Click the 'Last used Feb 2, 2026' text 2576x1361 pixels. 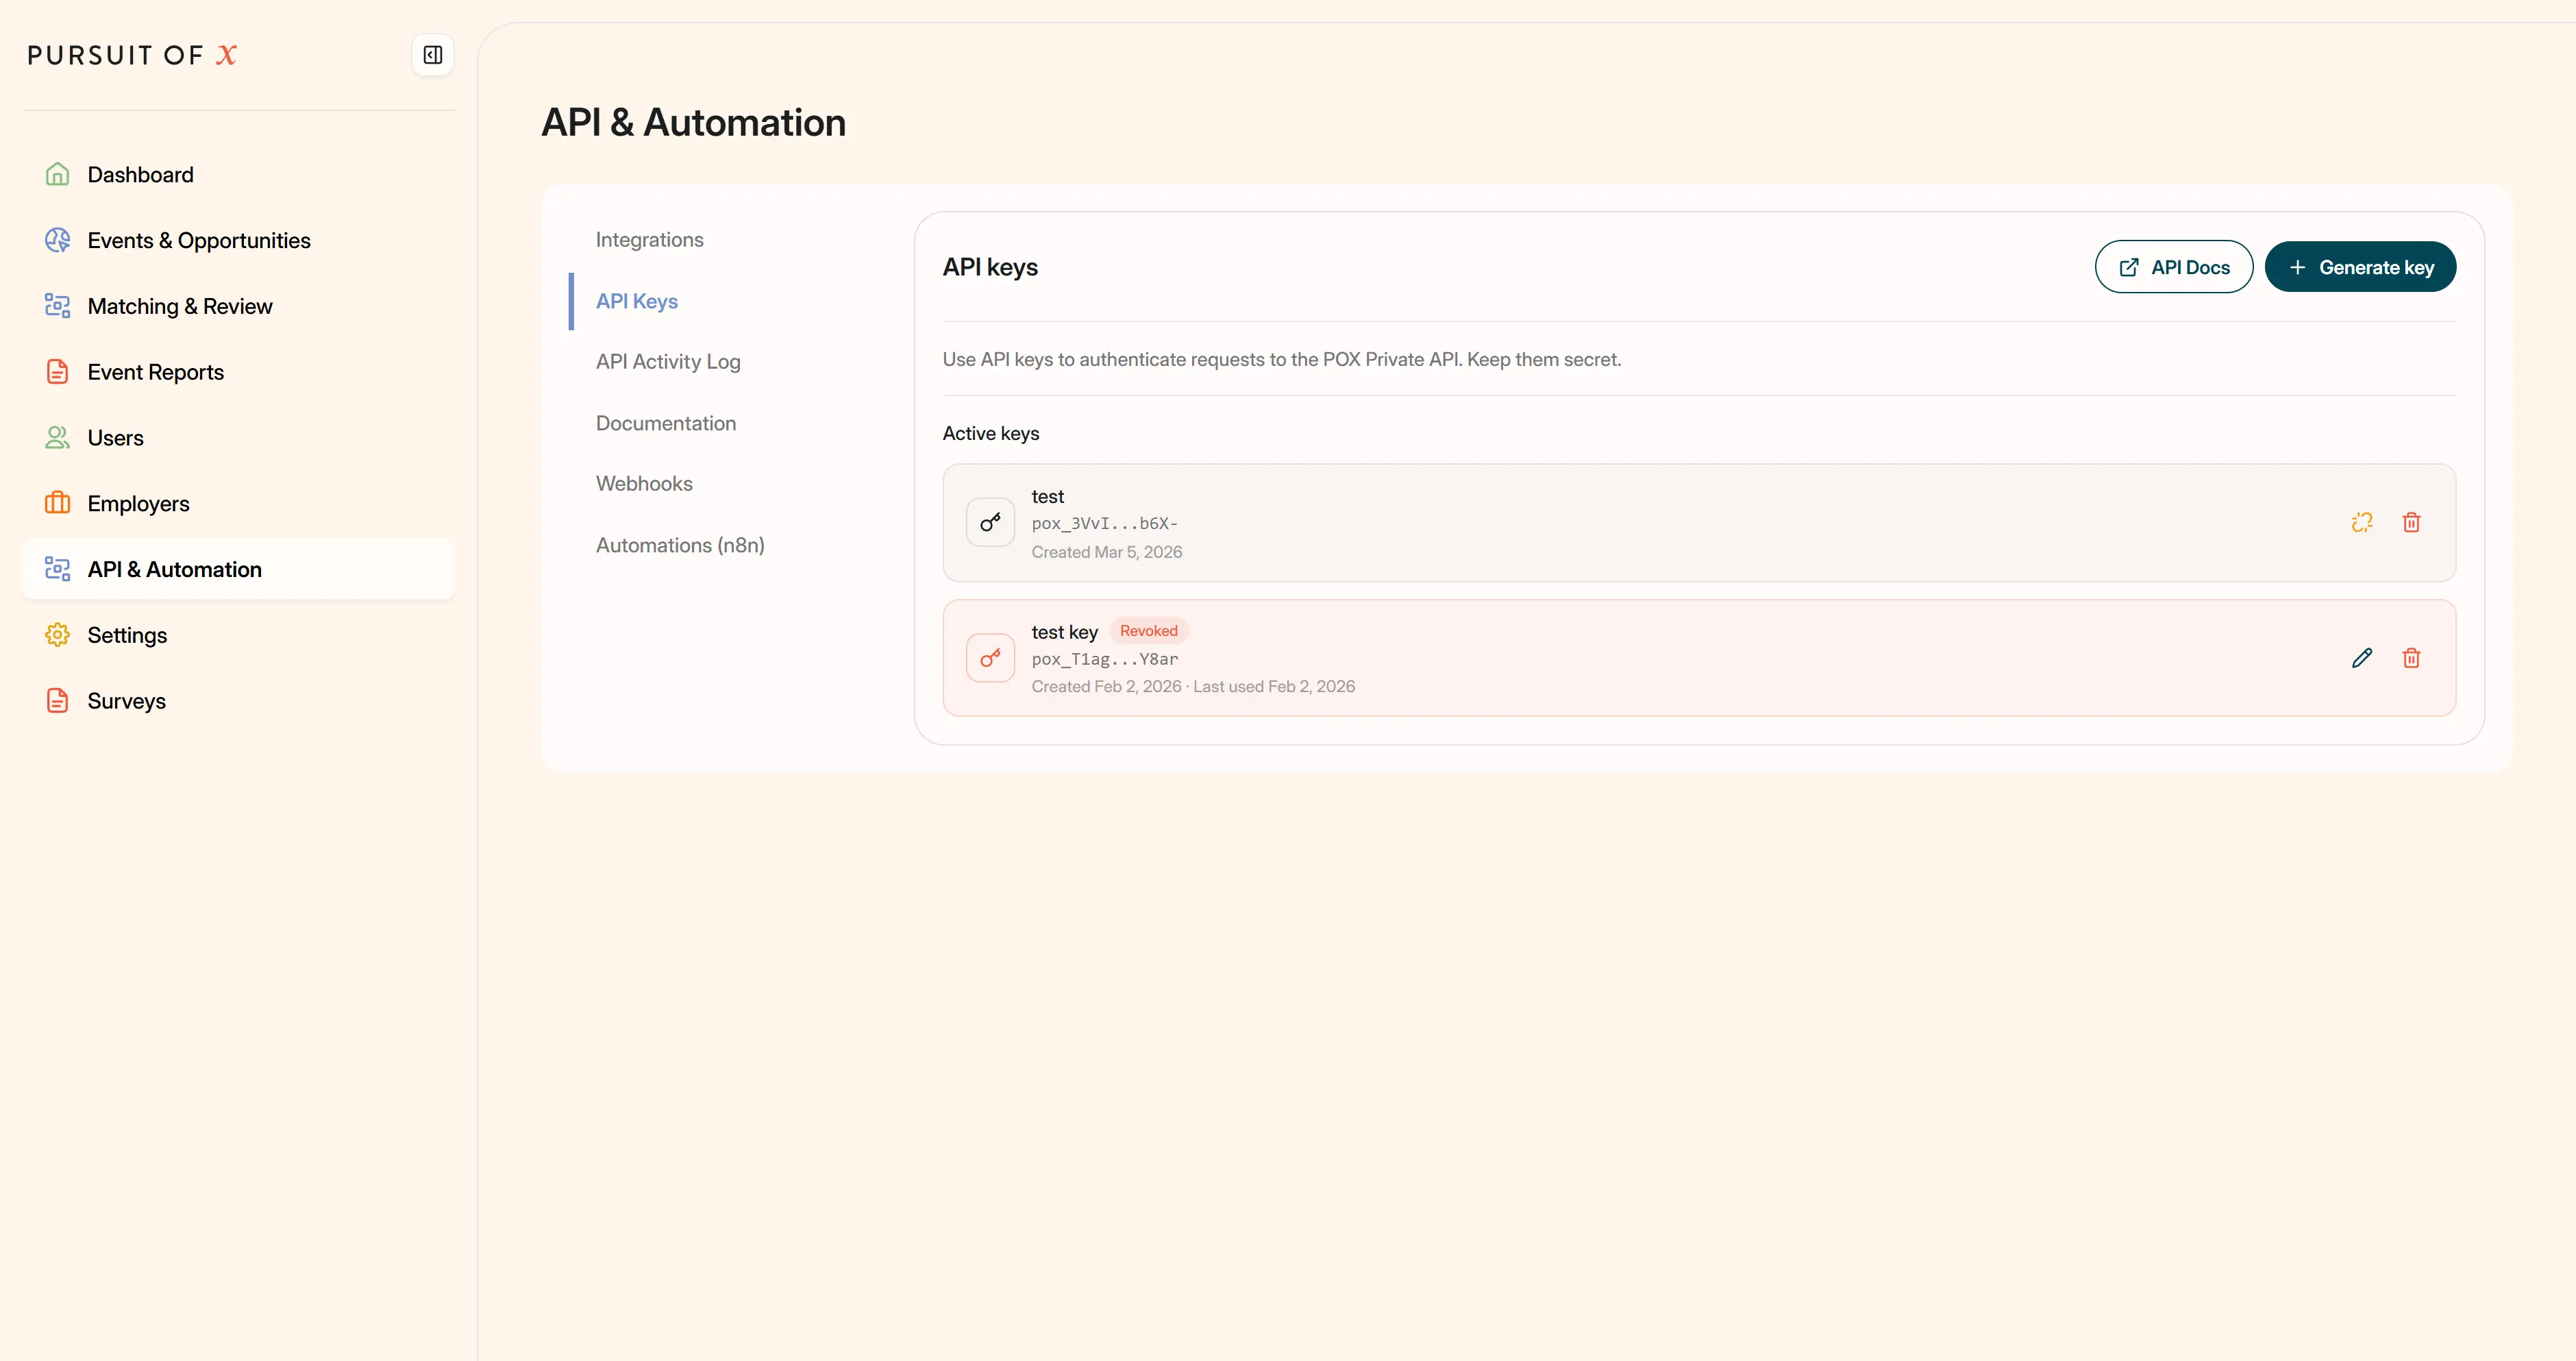click(1274, 687)
